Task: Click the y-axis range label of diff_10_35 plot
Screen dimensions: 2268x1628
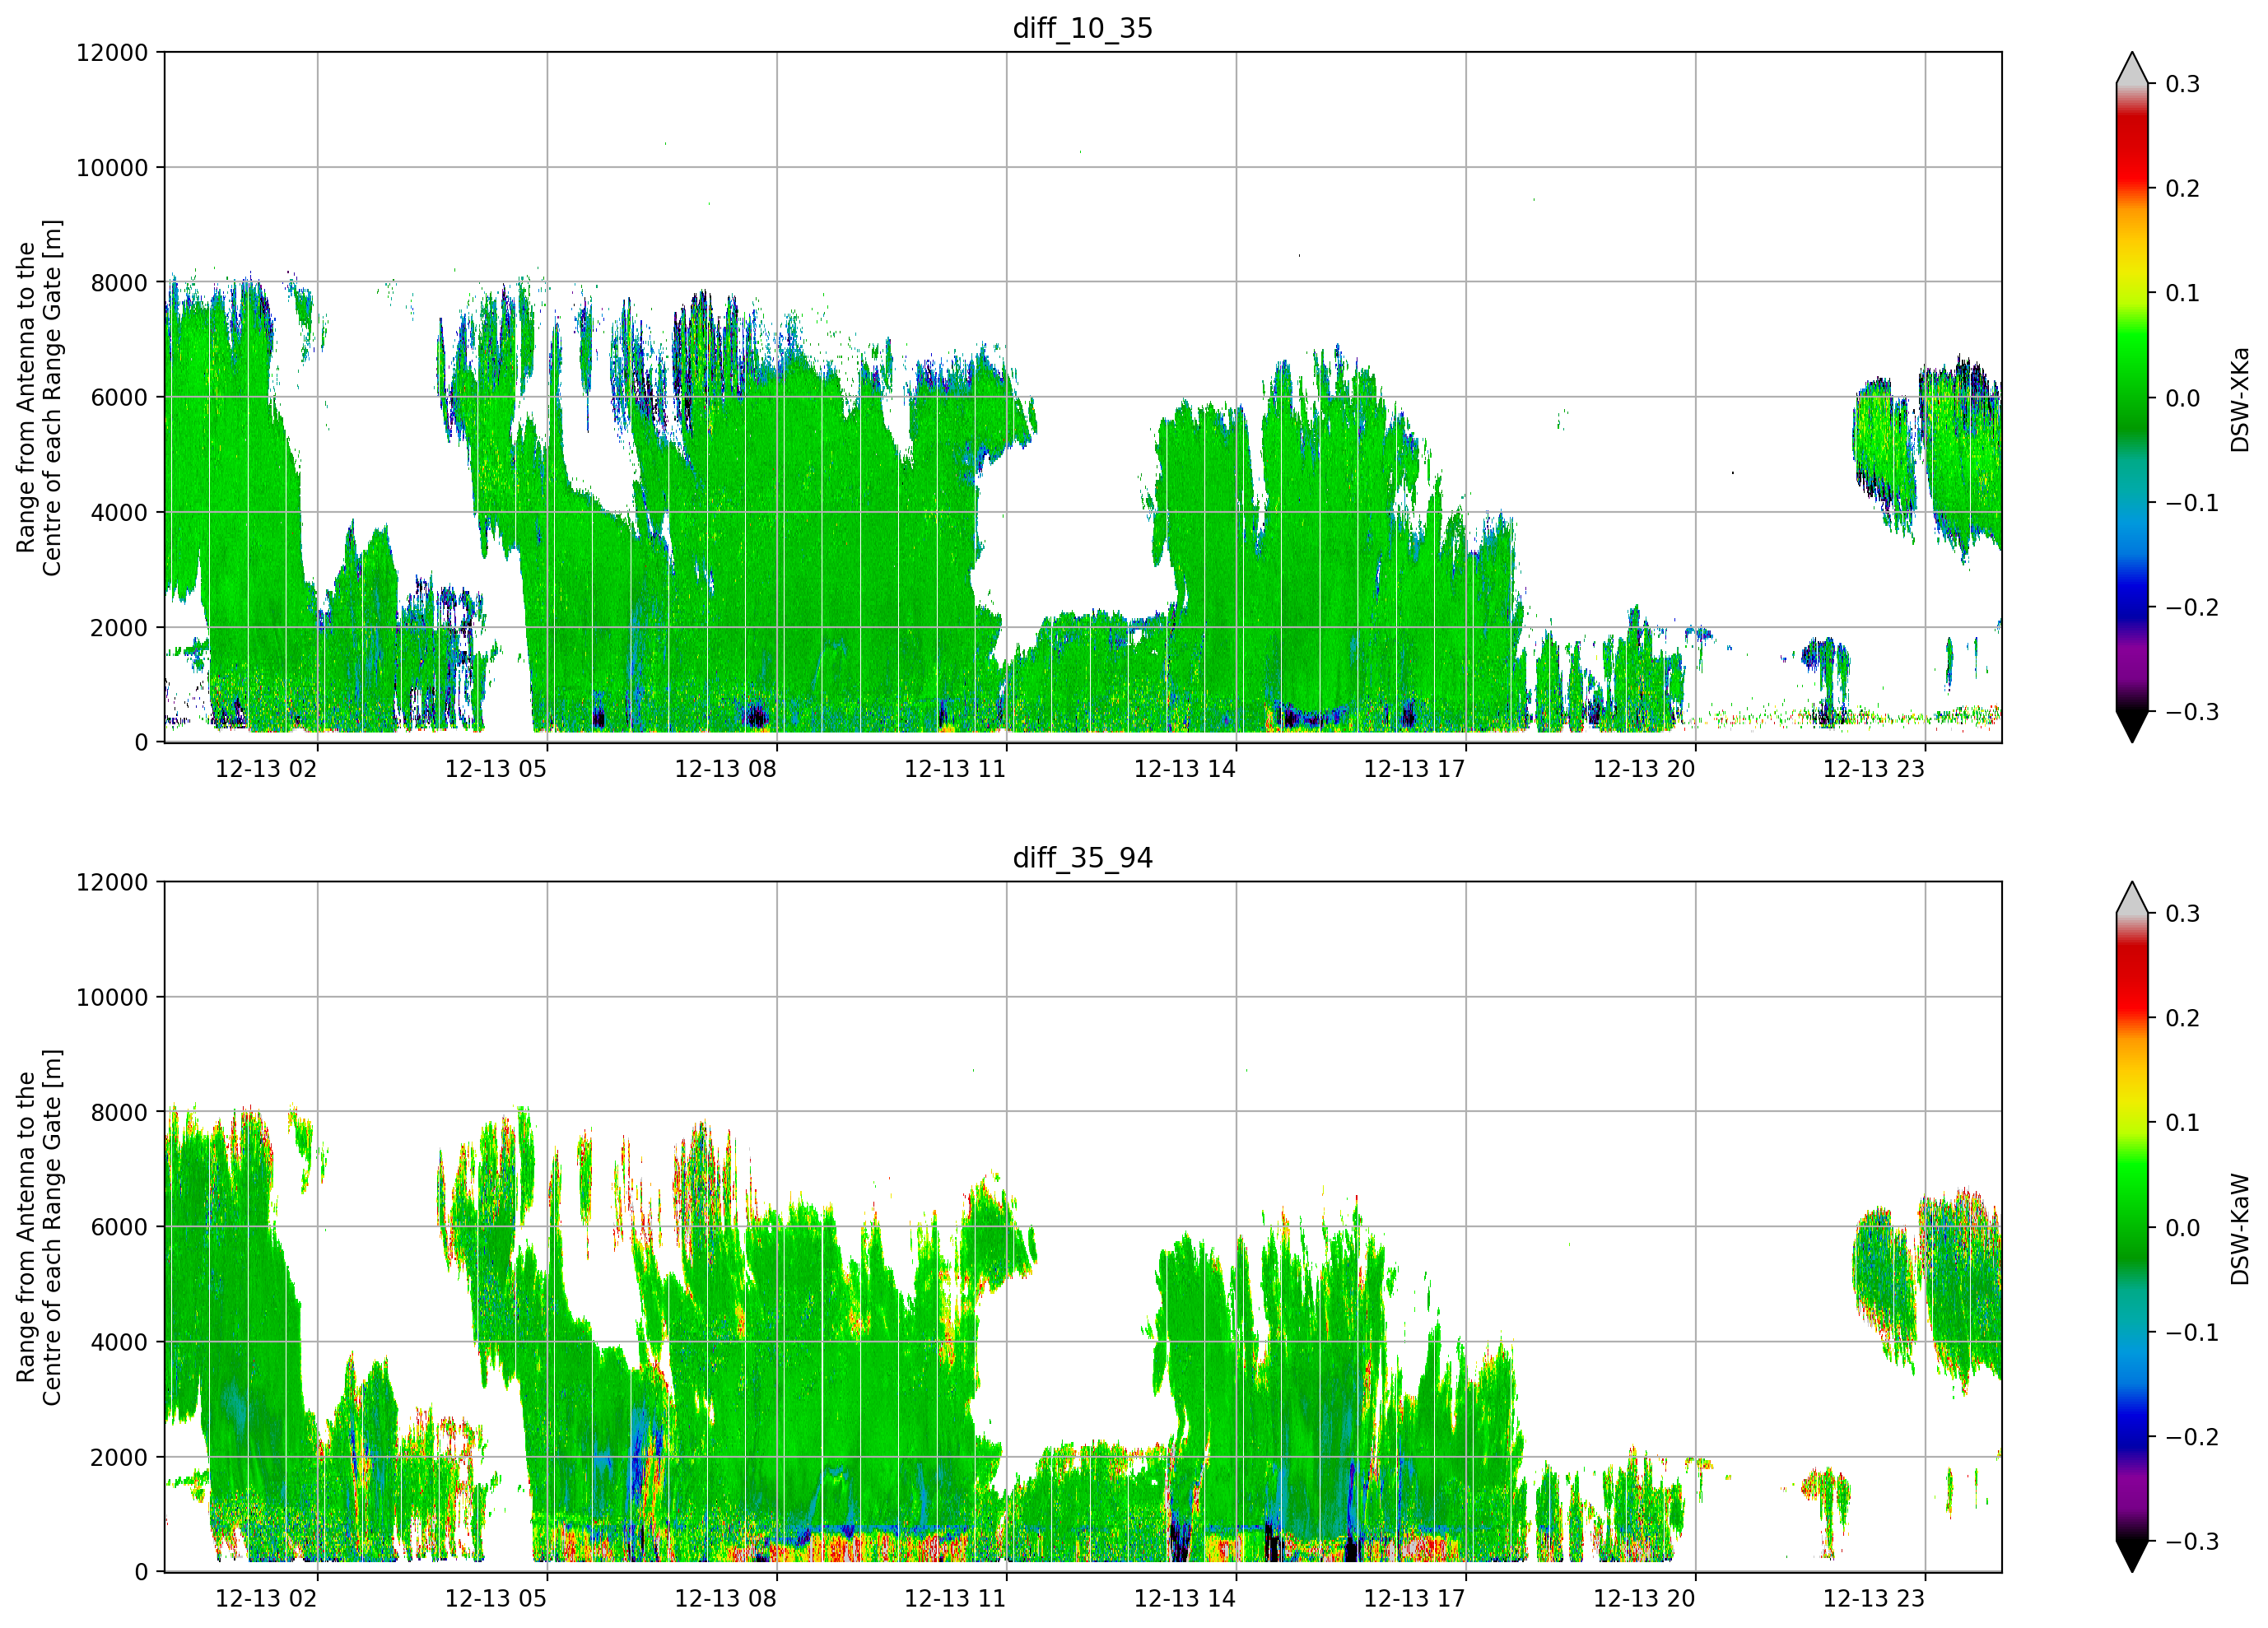Action: point(39,398)
